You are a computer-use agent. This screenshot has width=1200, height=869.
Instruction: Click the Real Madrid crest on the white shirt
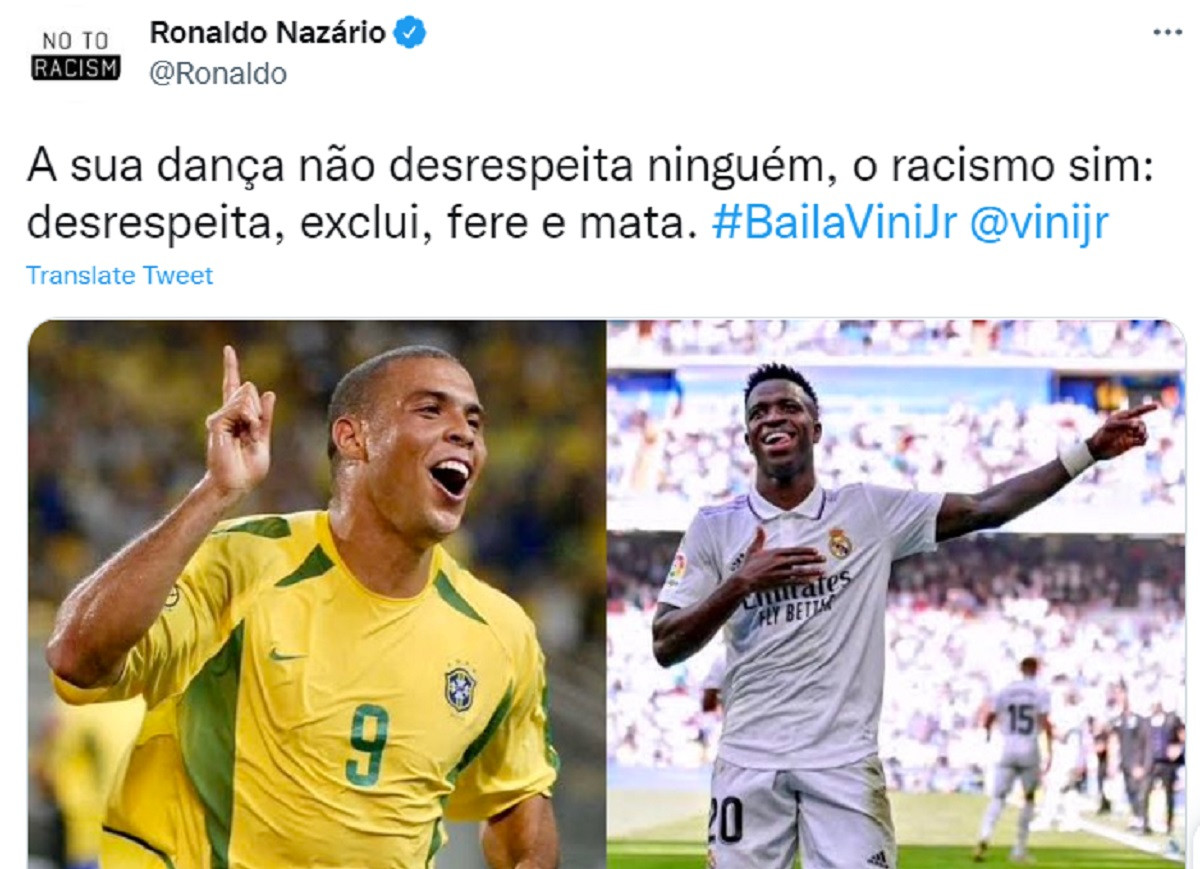point(839,543)
